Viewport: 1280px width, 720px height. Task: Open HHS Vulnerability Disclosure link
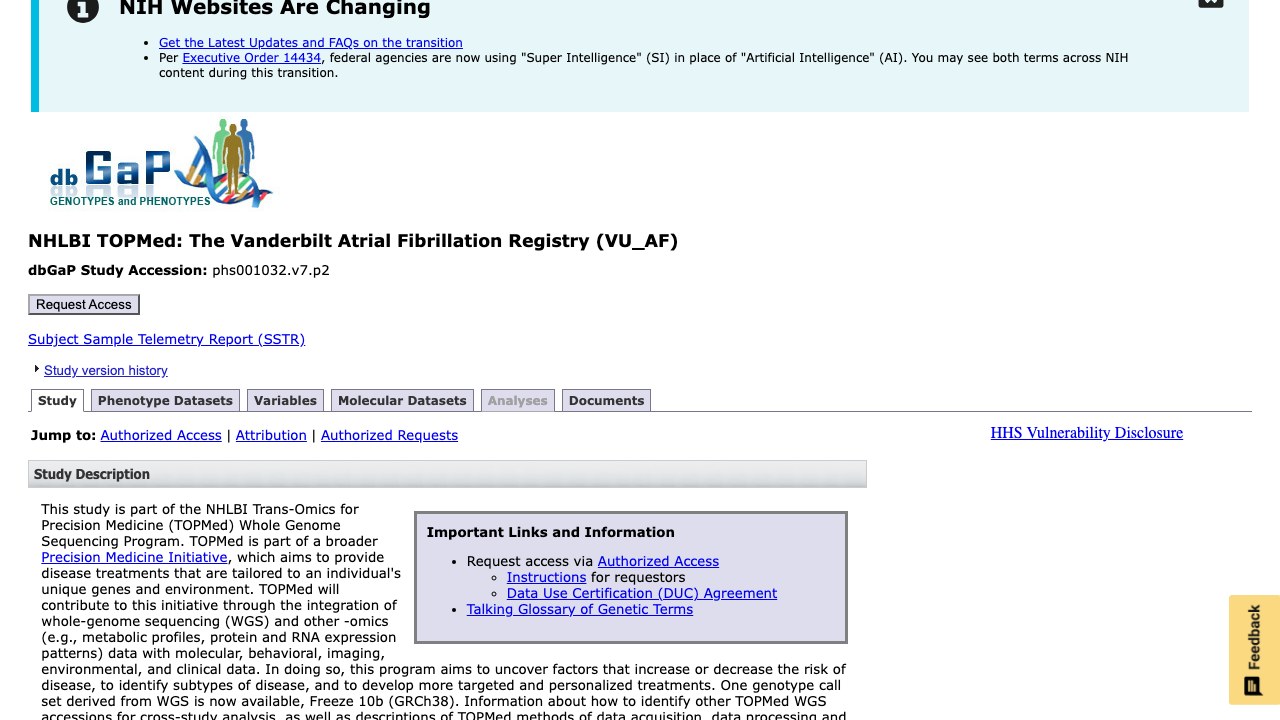coord(1087,433)
